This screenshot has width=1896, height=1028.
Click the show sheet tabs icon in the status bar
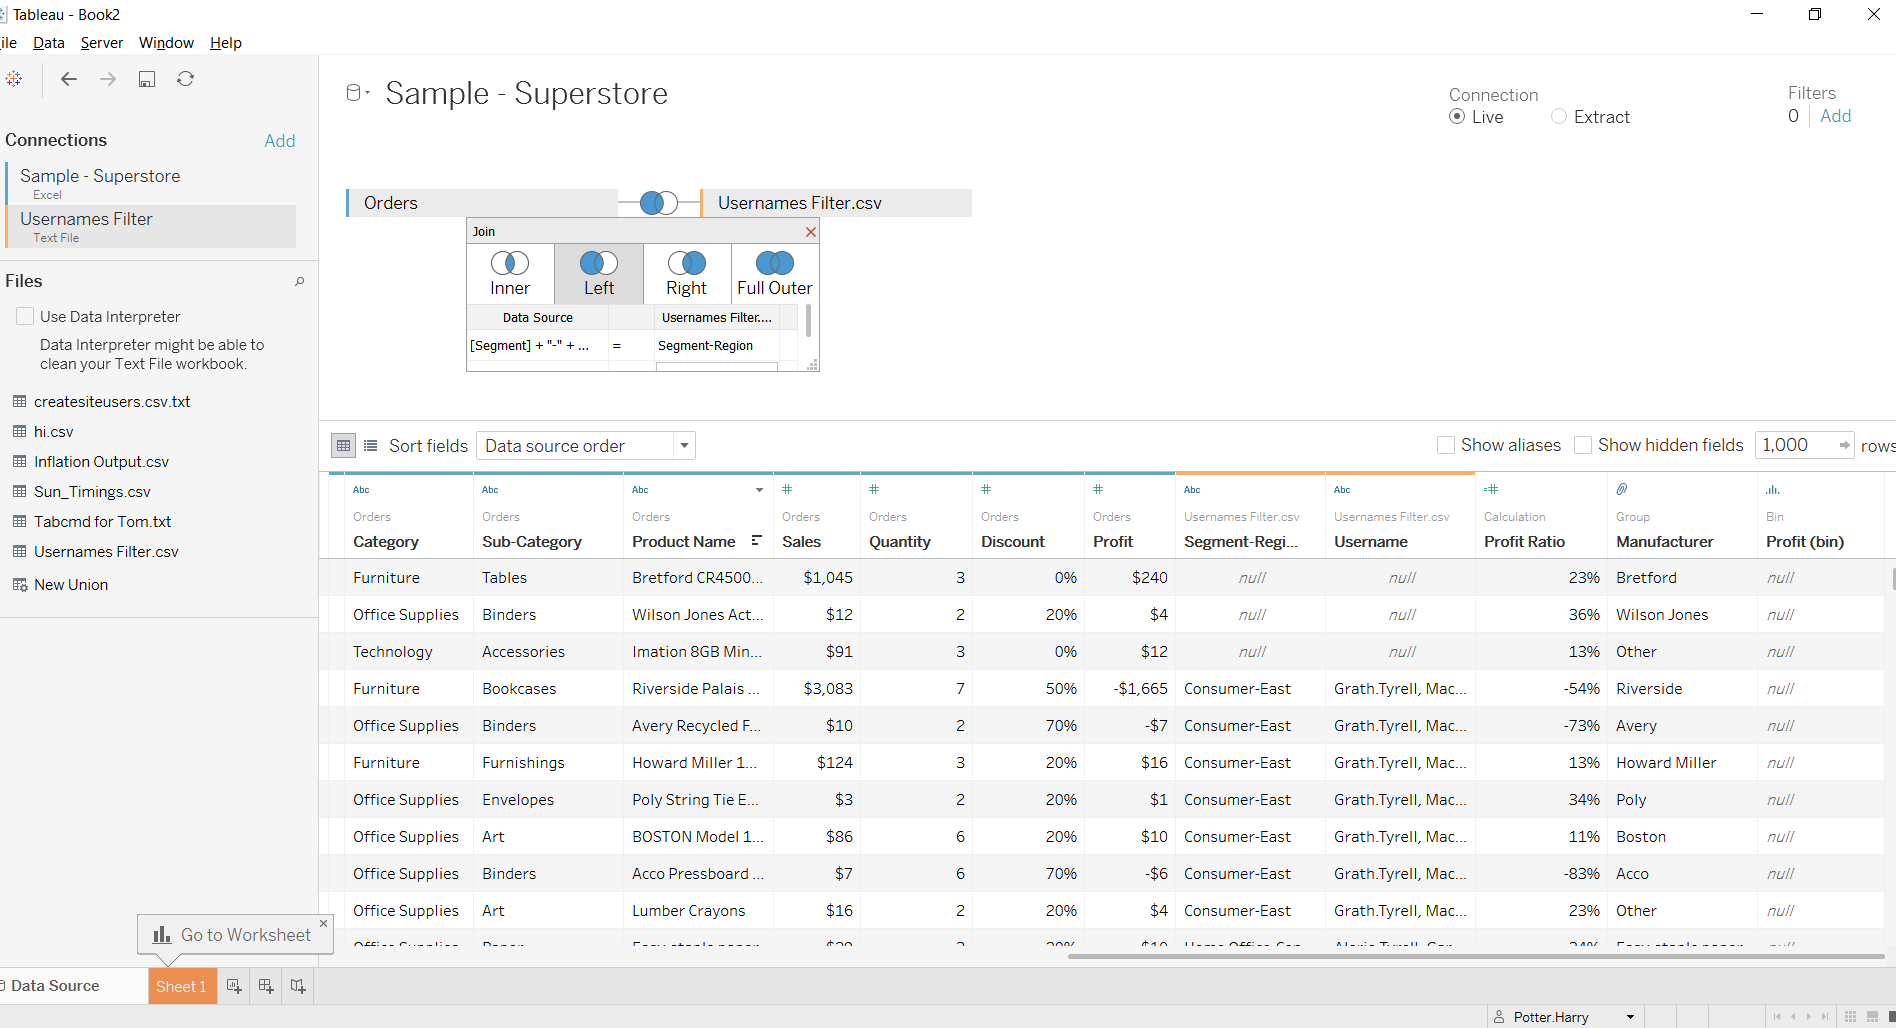pyautogui.click(x=1850, y=1017)
